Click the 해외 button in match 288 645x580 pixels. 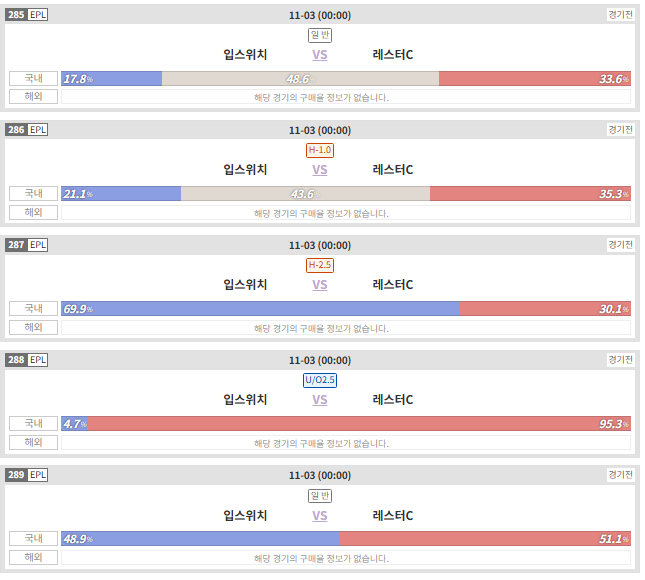click(33, 442)
